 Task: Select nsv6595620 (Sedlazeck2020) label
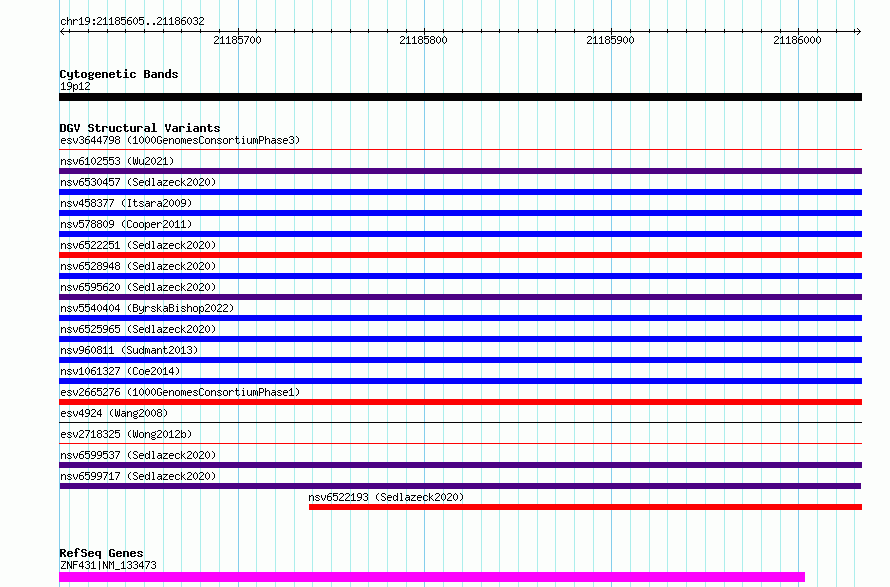point(138,287)
